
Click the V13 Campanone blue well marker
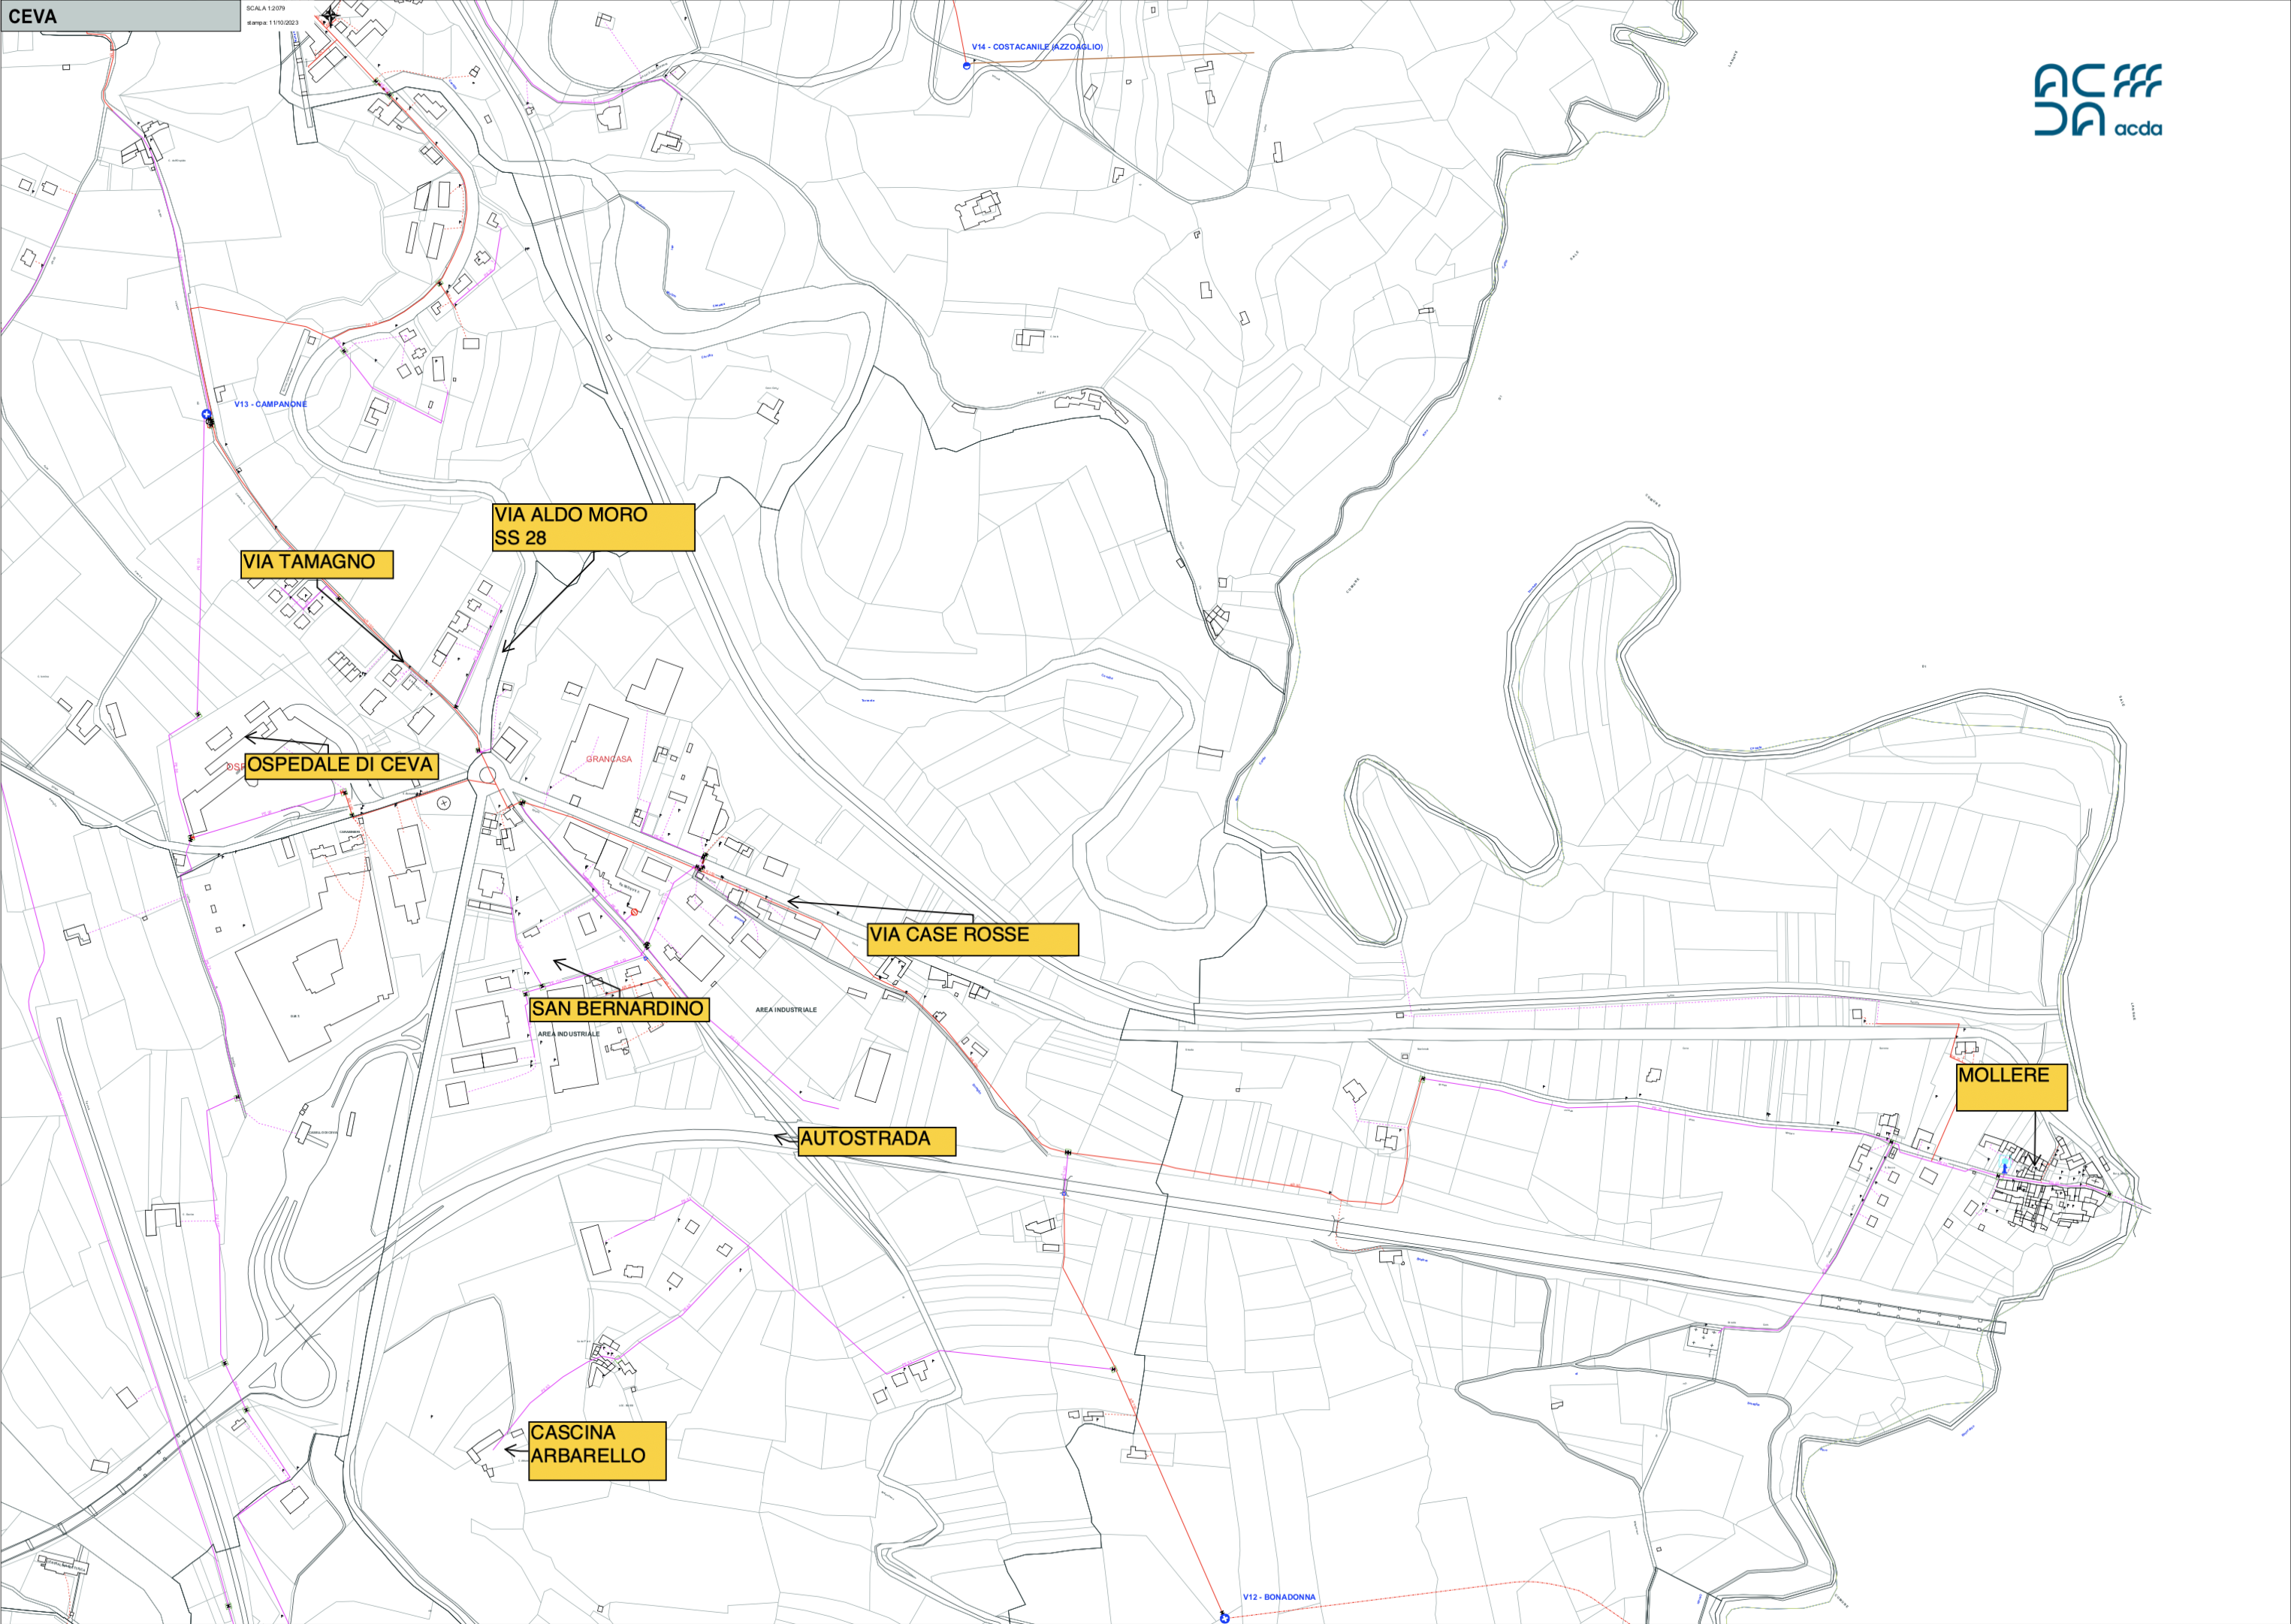(207, 414)
